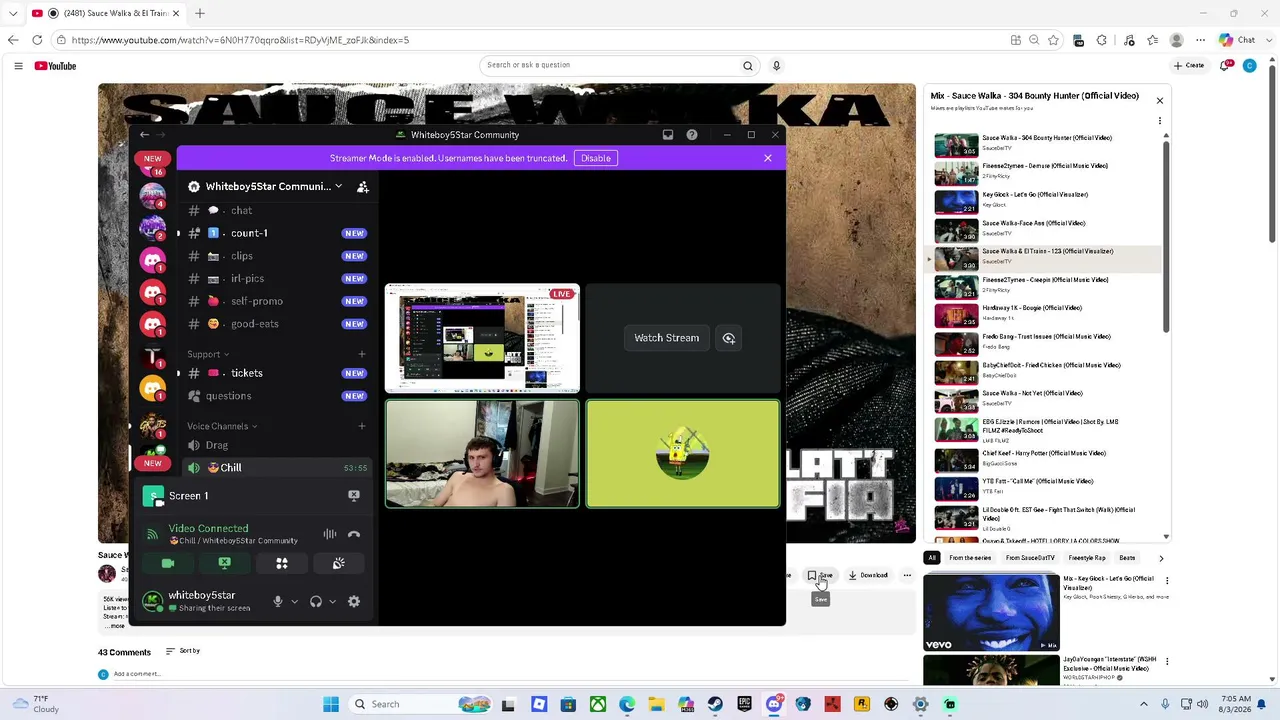
Task: Add a channel to Support category
Action: (362, 354)
